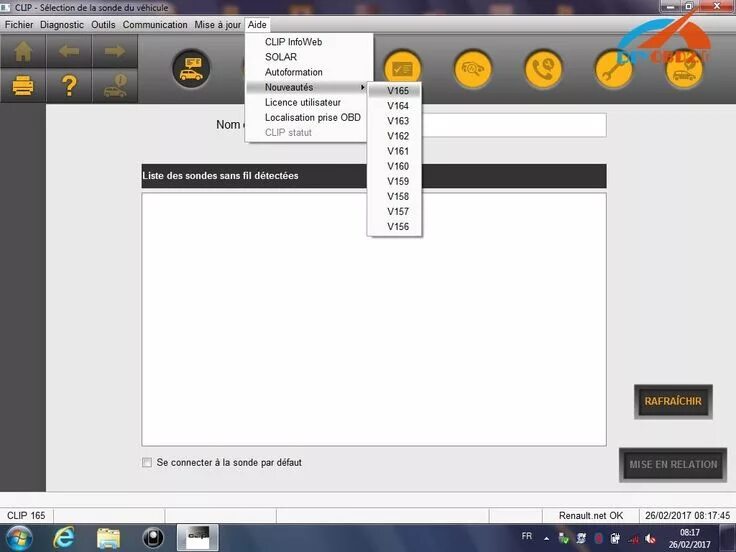Viewport: 736px width, 552px height.
Task: Click the Renault.net OK status text
Action: click(590, 515)
